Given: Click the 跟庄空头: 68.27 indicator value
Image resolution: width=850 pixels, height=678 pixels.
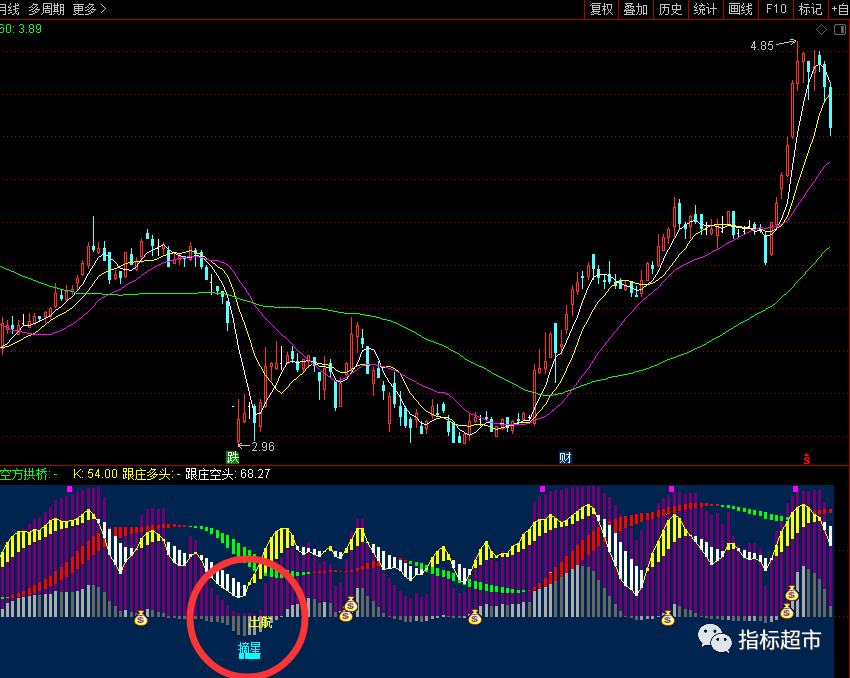Looking at the screenshot, I should coord(228,474).
